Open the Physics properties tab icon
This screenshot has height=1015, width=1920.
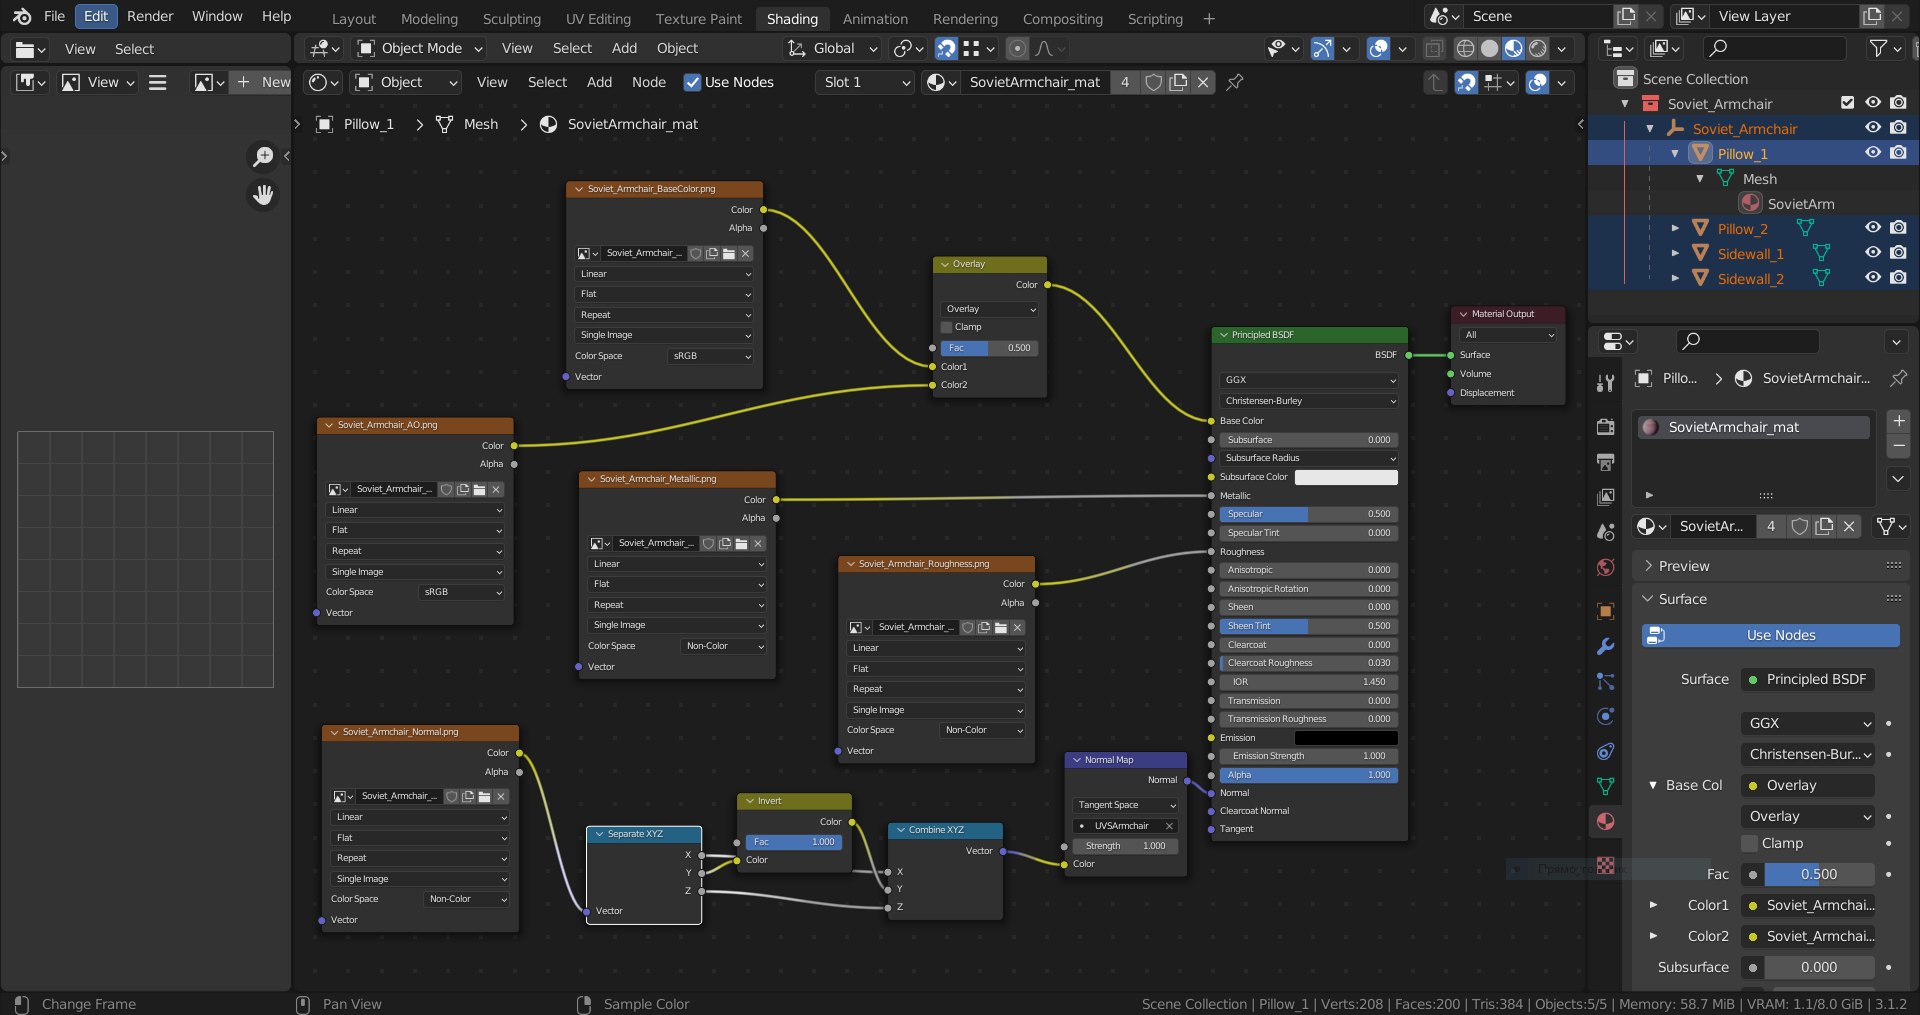point(1605,716)
